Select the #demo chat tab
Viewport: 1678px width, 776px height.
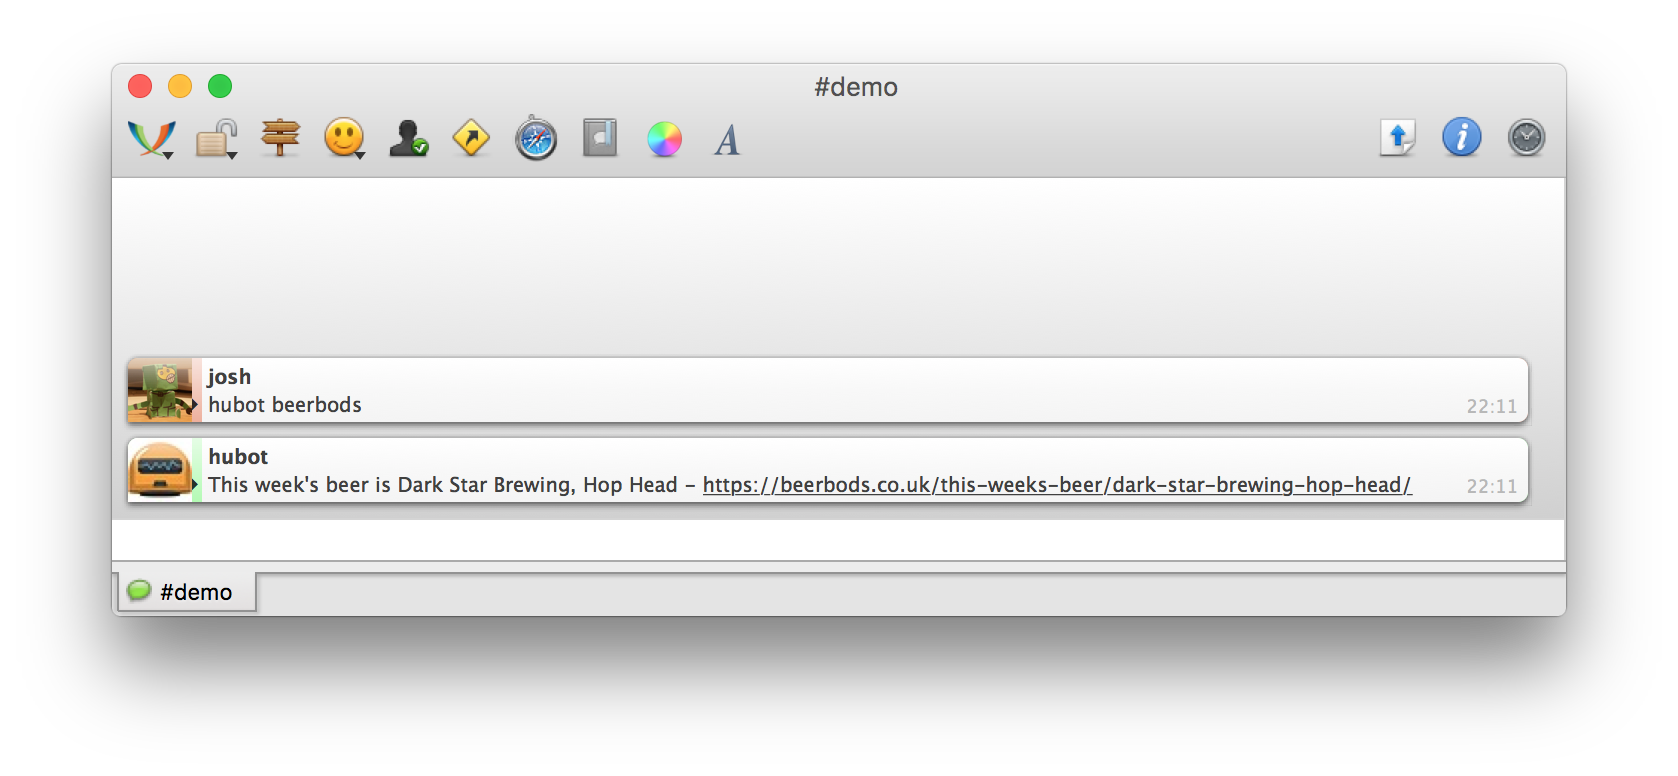click(x=187, y=592)
